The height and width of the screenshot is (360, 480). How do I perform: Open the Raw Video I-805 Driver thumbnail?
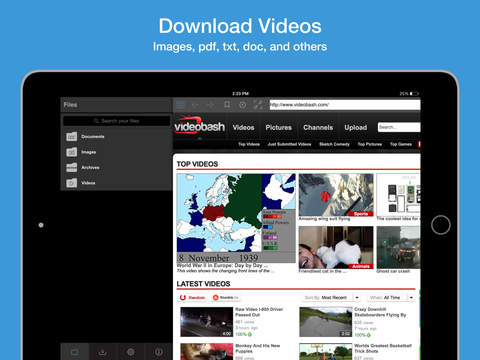coord(207,322)
